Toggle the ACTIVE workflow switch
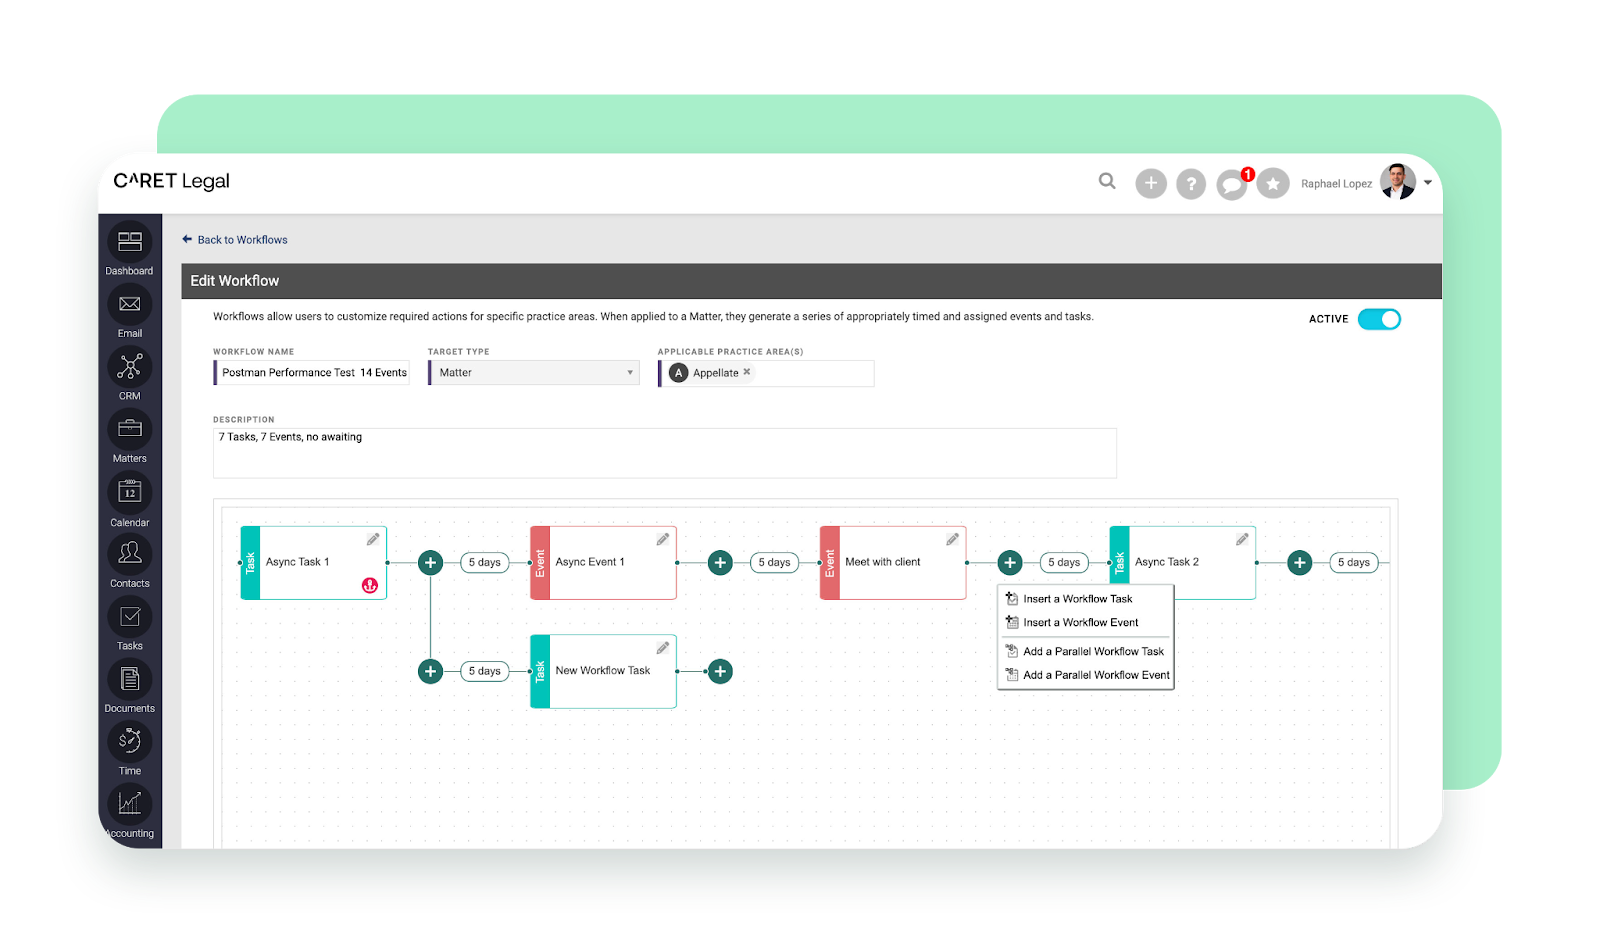Viewport: 1600px width, 943px height. point(1379,319)
